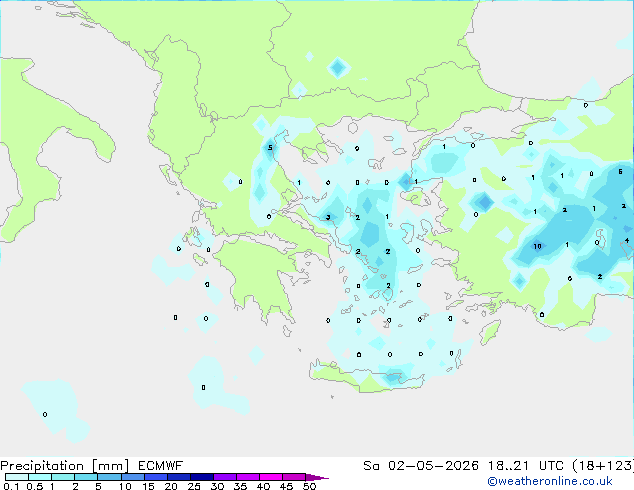Click the '[mm]' unit label
Viewport: 634px width, 490px height.
(110, 466)
